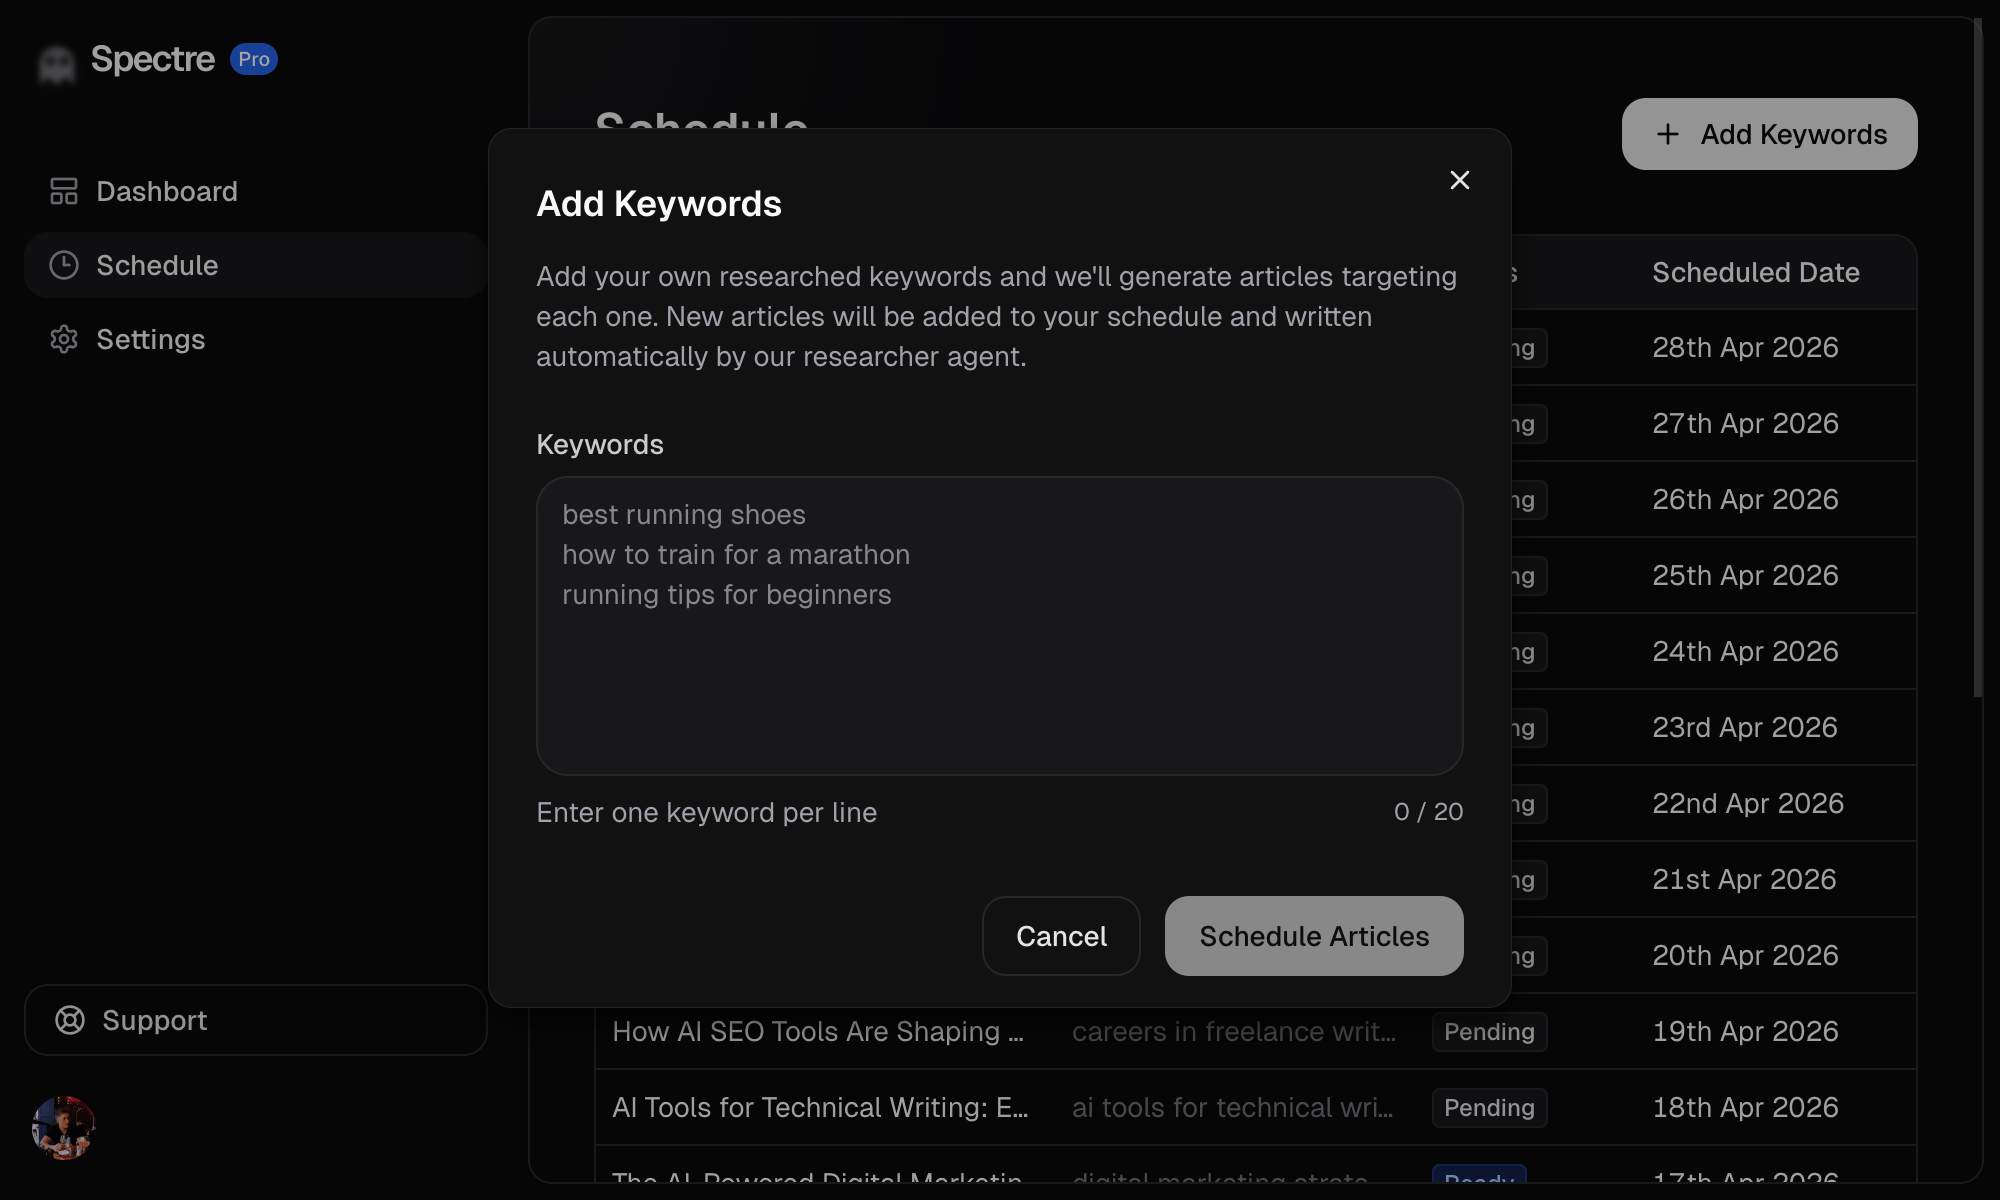
Task: Click the Schedule clock icon
Action: click(x=63, y=265)
